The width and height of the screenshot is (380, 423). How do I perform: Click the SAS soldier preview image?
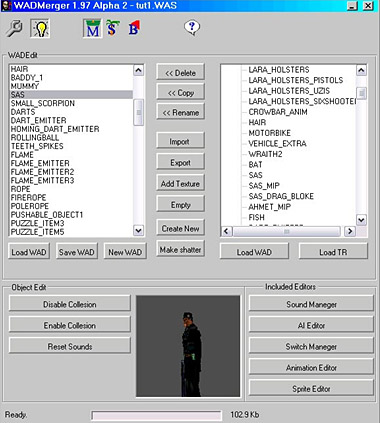(x=188, y=346)
